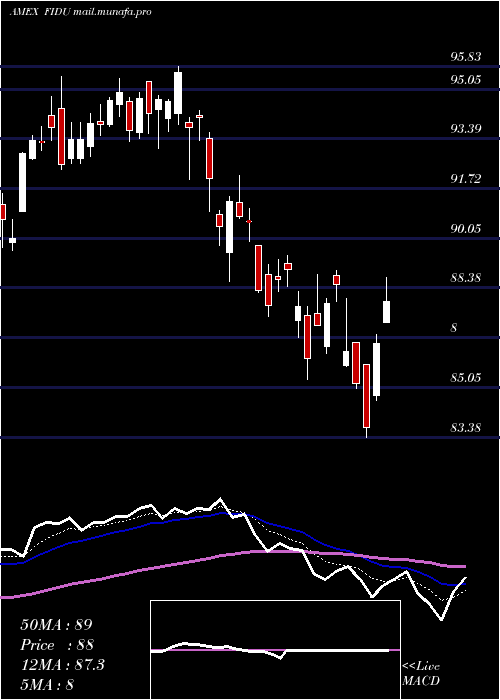This screenshot has height=700, width=500.
Task: Click the 90.05 price level label
Action: [x=466, y=229]
